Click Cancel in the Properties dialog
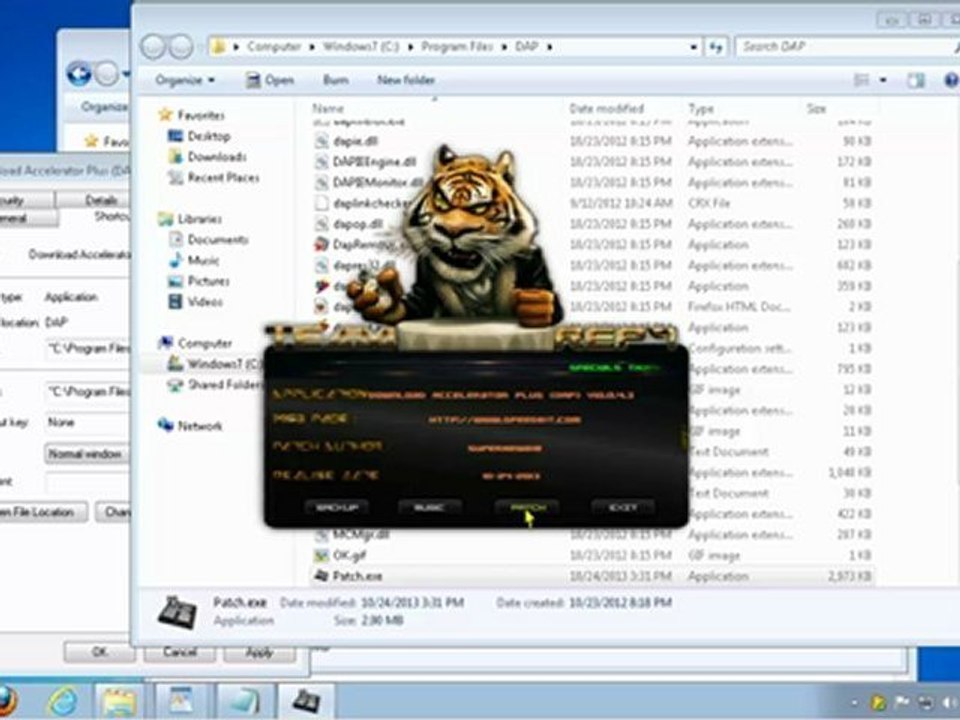The height and width of the screenshot is (720, 960). point(179,652)
